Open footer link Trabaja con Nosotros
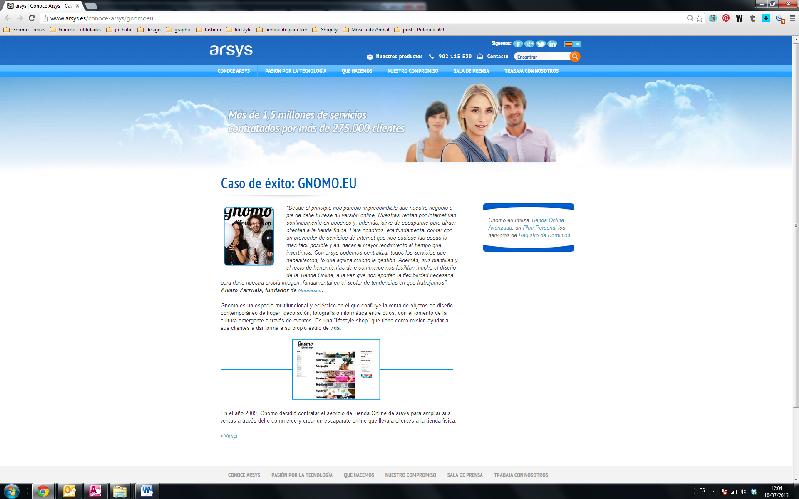Image resolution: width=799 pixels, height=499 pixels. (521, 475)
